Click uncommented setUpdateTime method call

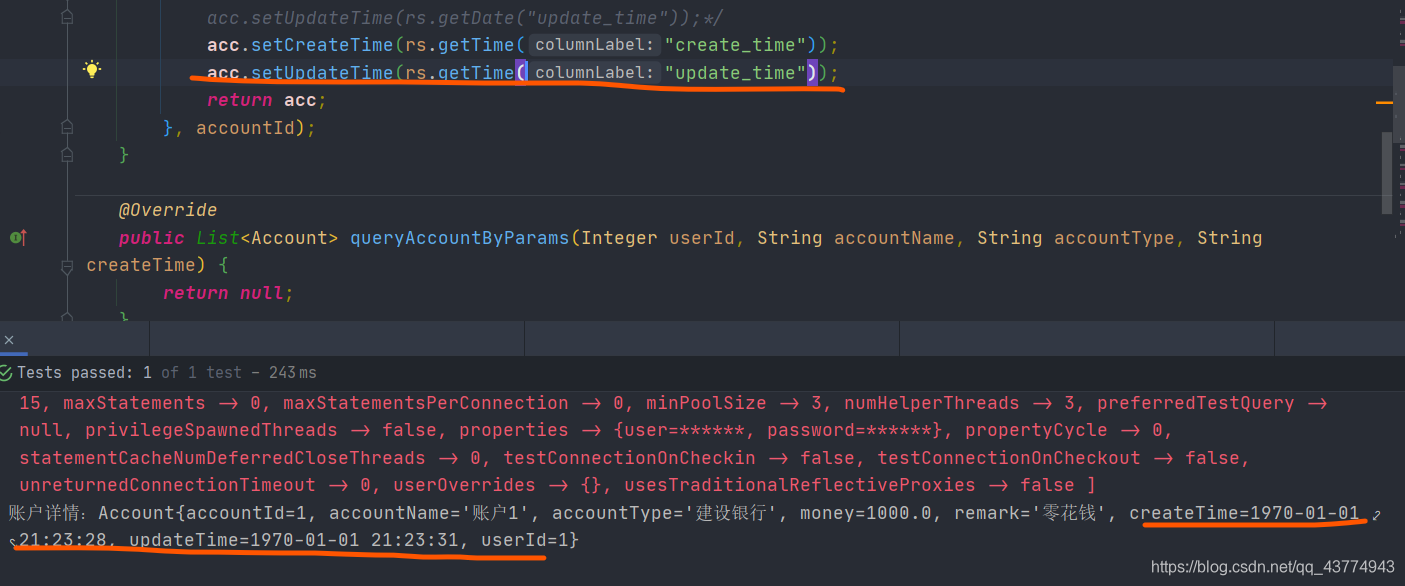pyautogui.click(x=322, y=72)
